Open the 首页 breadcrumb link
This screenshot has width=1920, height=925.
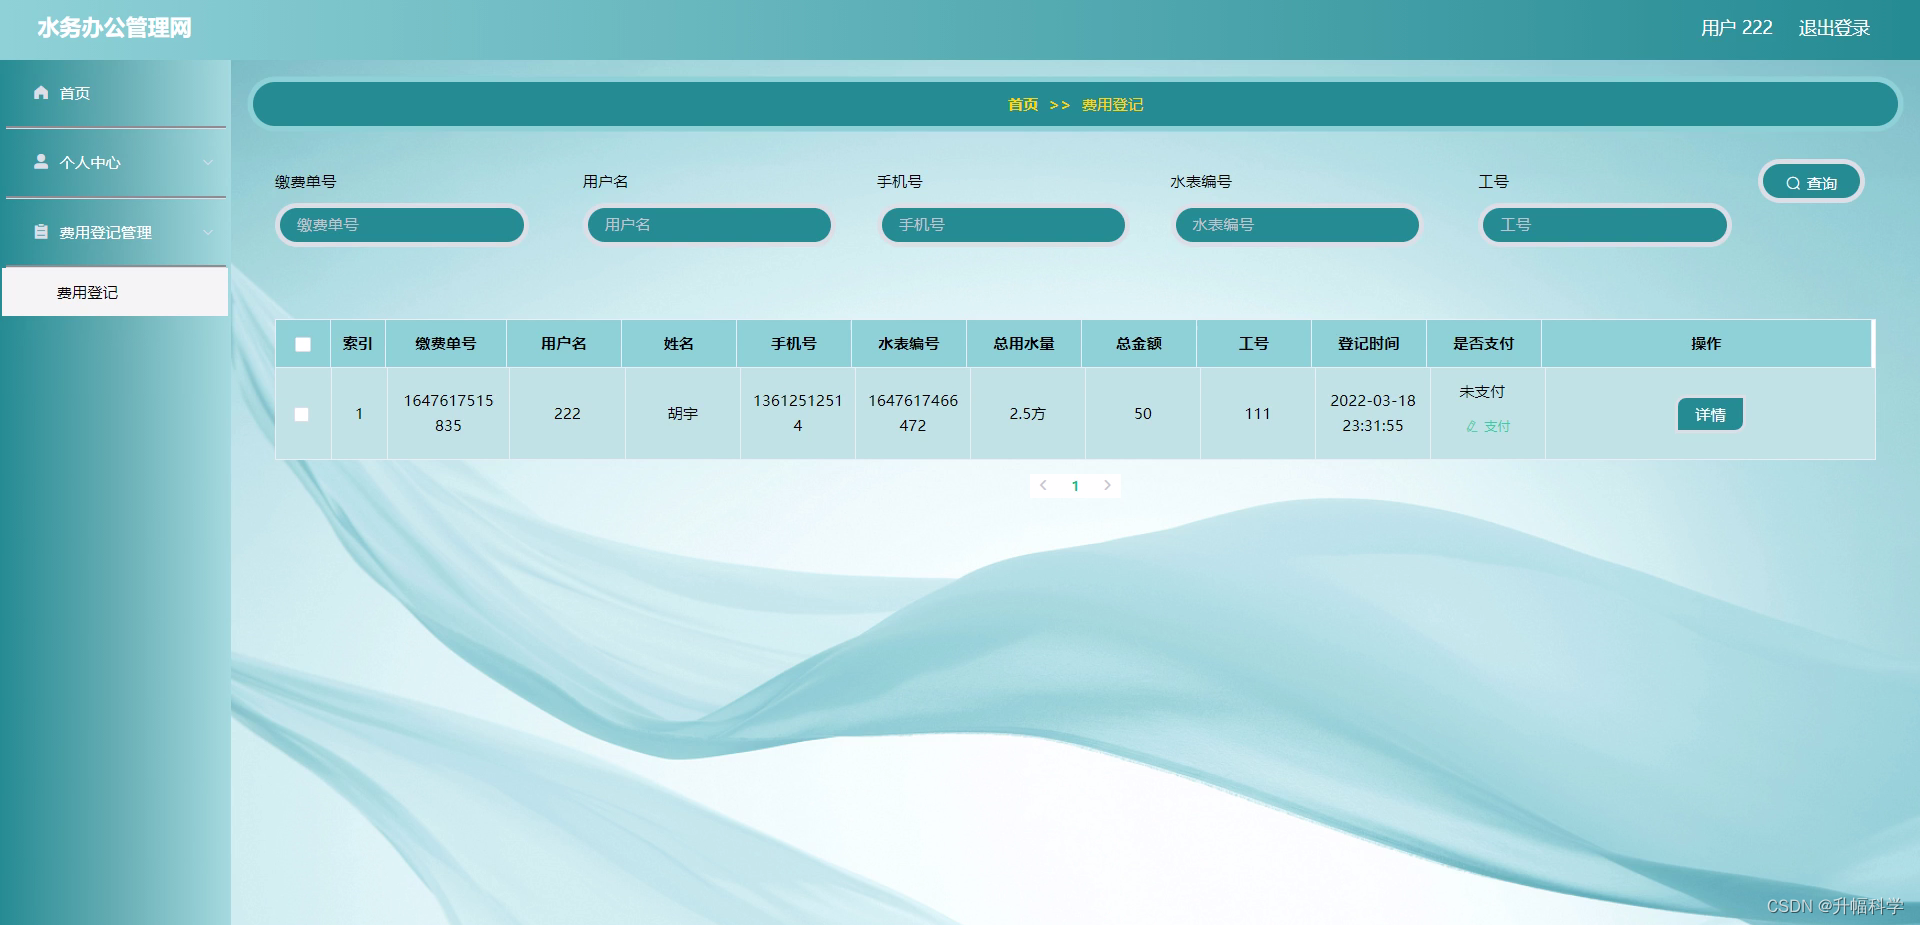[1022, 104]
